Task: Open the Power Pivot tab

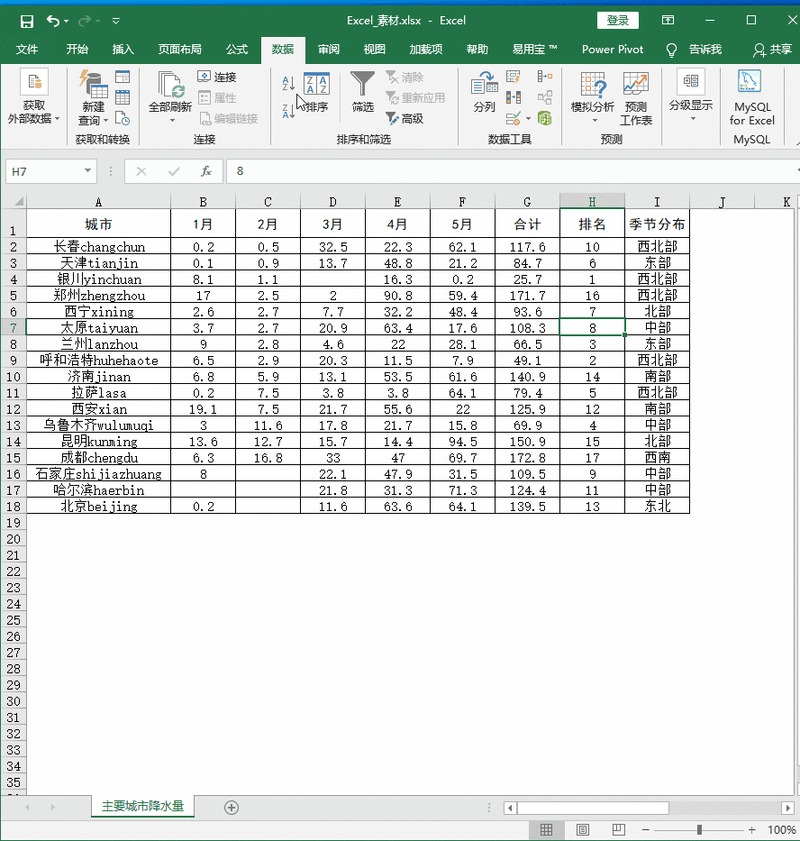Action: pyautogui.click(x=612, y=48)
